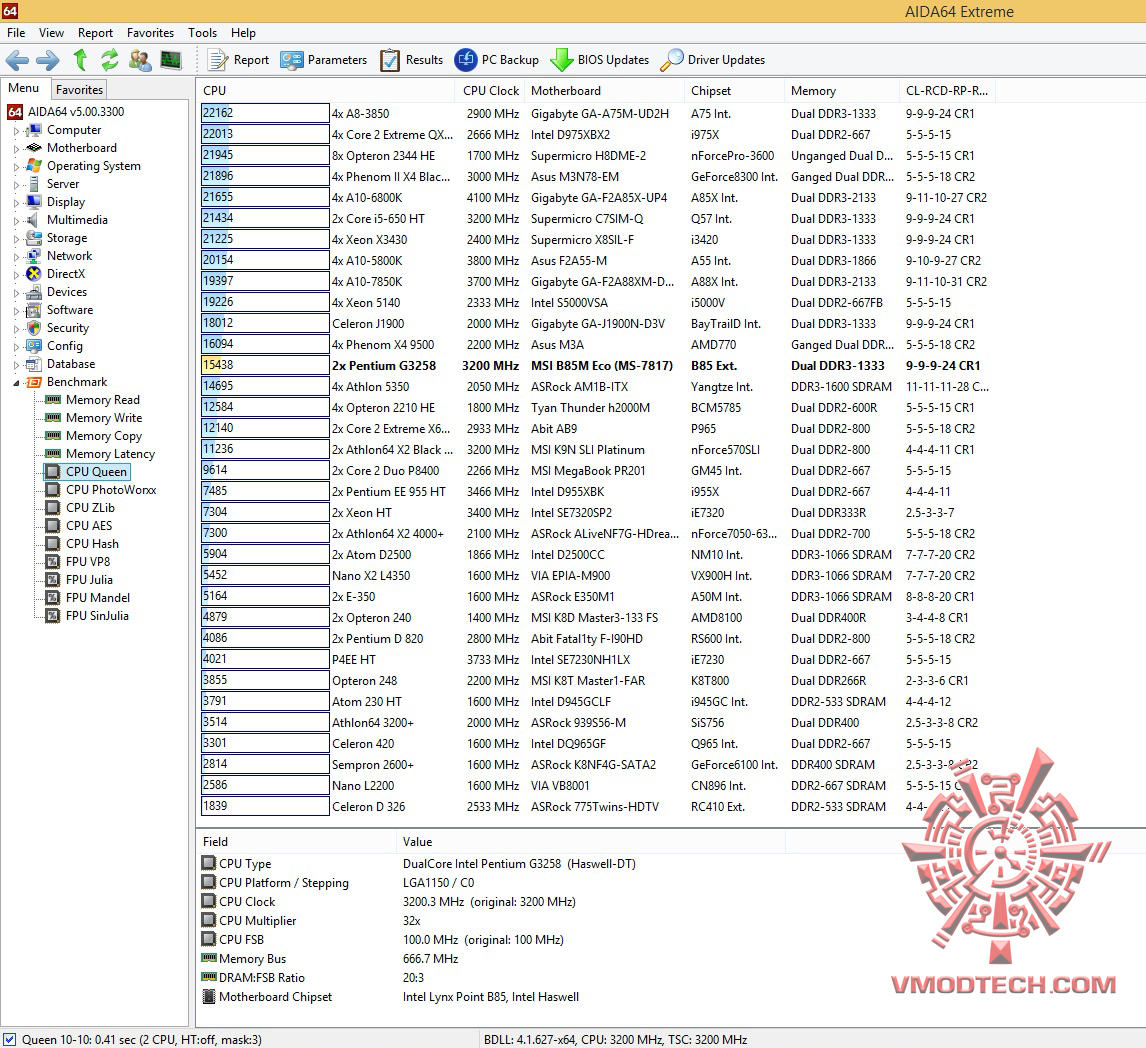The width and height of the screenshot is (1146, 1048).
Task: Expand the Multimedia tree node
Action: coord(16,221)
